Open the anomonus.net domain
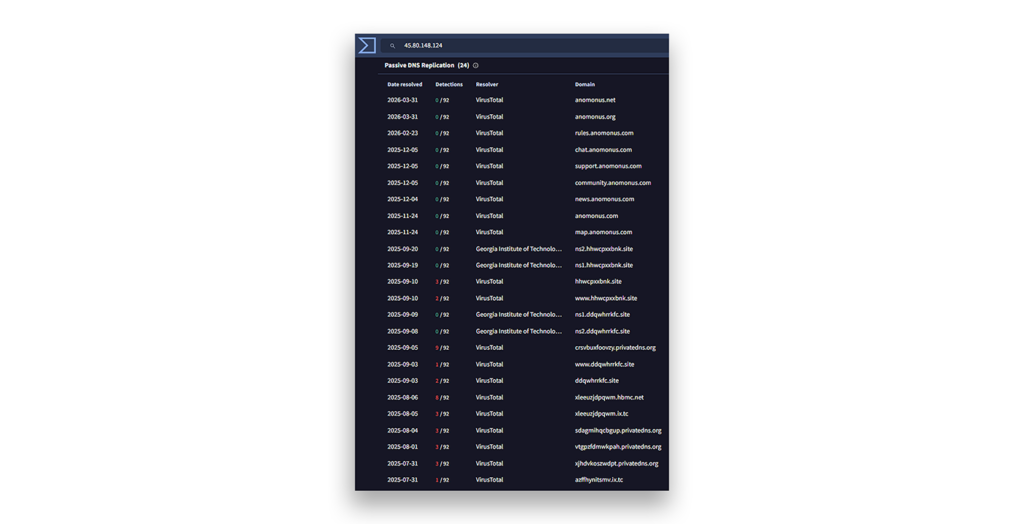This screenshot has width=1024, height=524. (x=595, y=100)
